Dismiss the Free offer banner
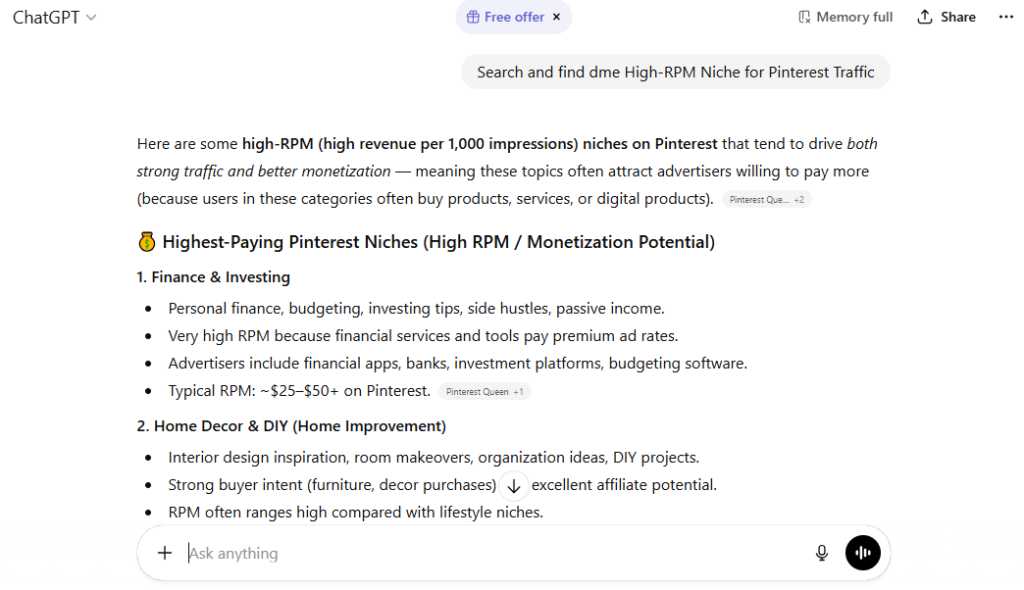Image resolution: width=1024 pixels, height=590 pixels. (x=556, y=17)
